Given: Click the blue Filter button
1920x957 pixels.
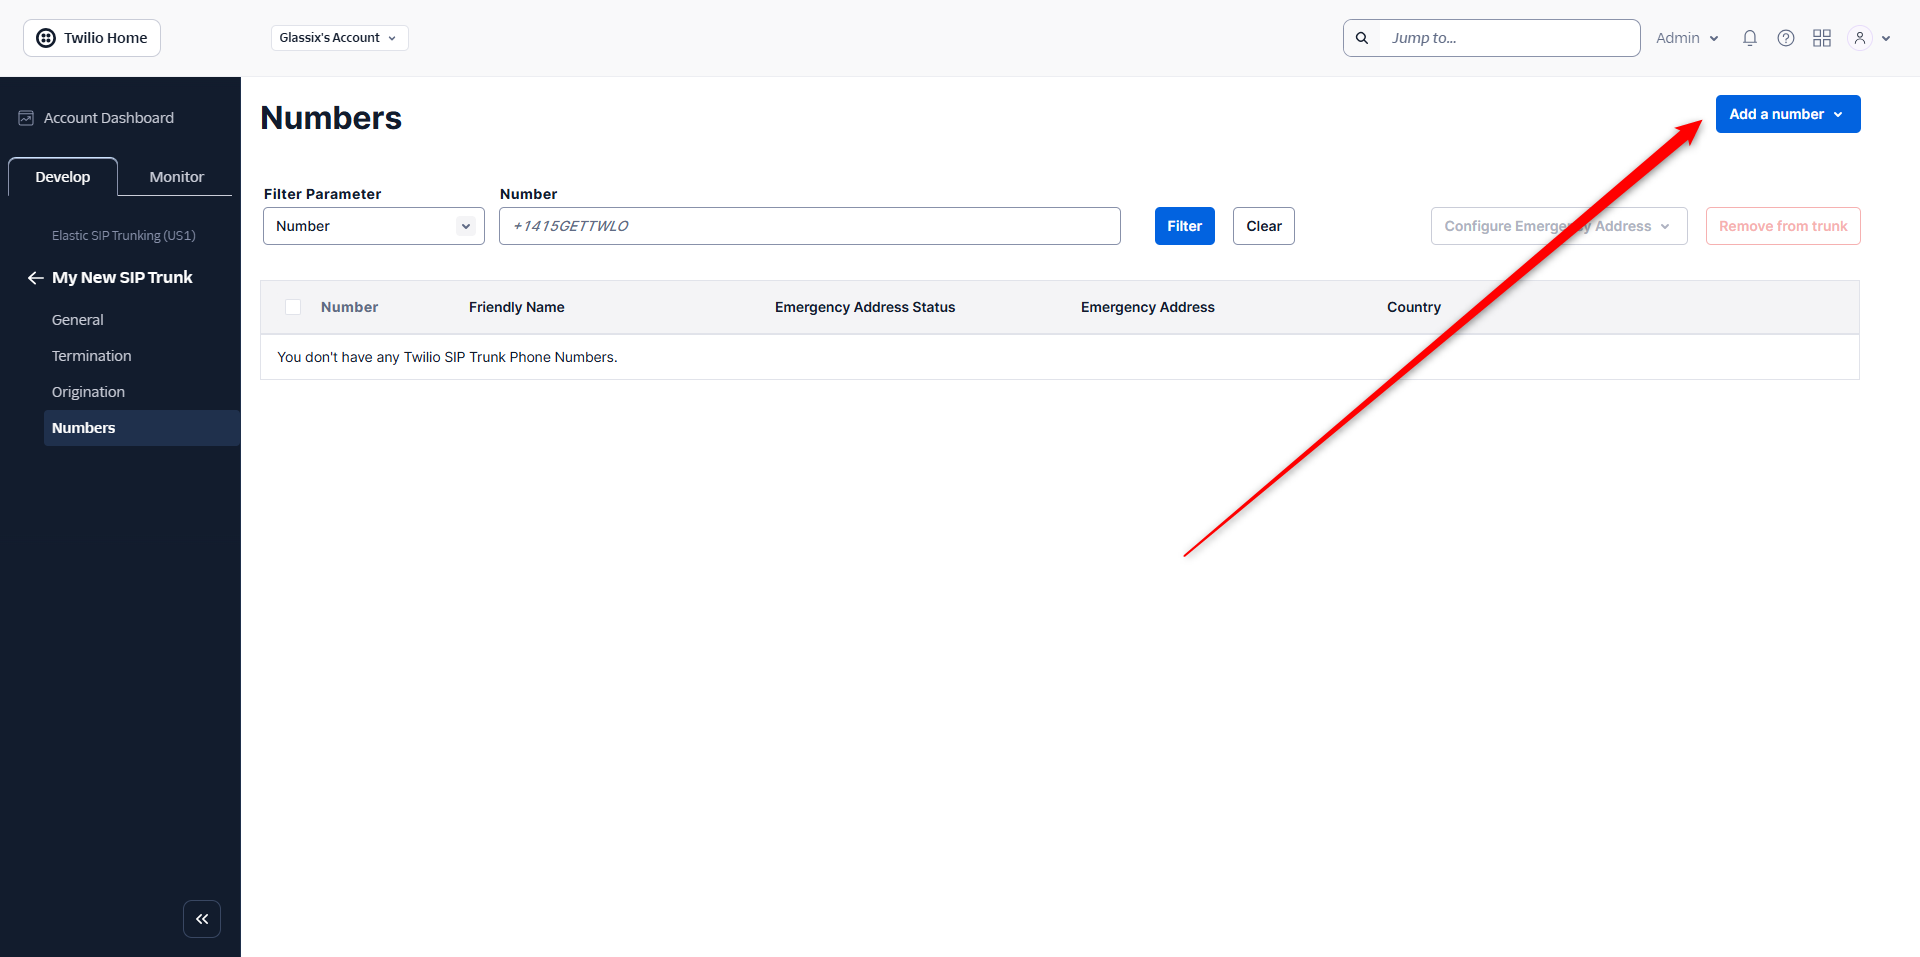Looking at the screenshot, I should click(1185, 226).
